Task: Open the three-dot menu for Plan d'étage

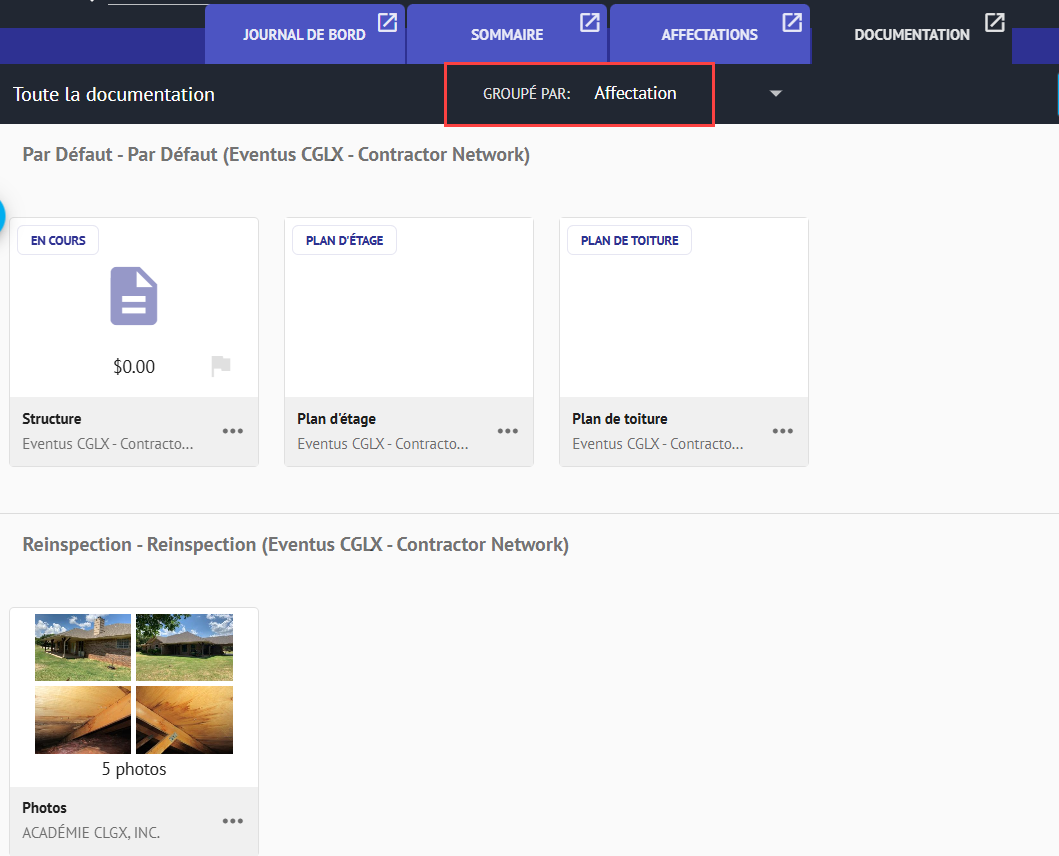Action: pyautogui.click(x=508, y=431)
